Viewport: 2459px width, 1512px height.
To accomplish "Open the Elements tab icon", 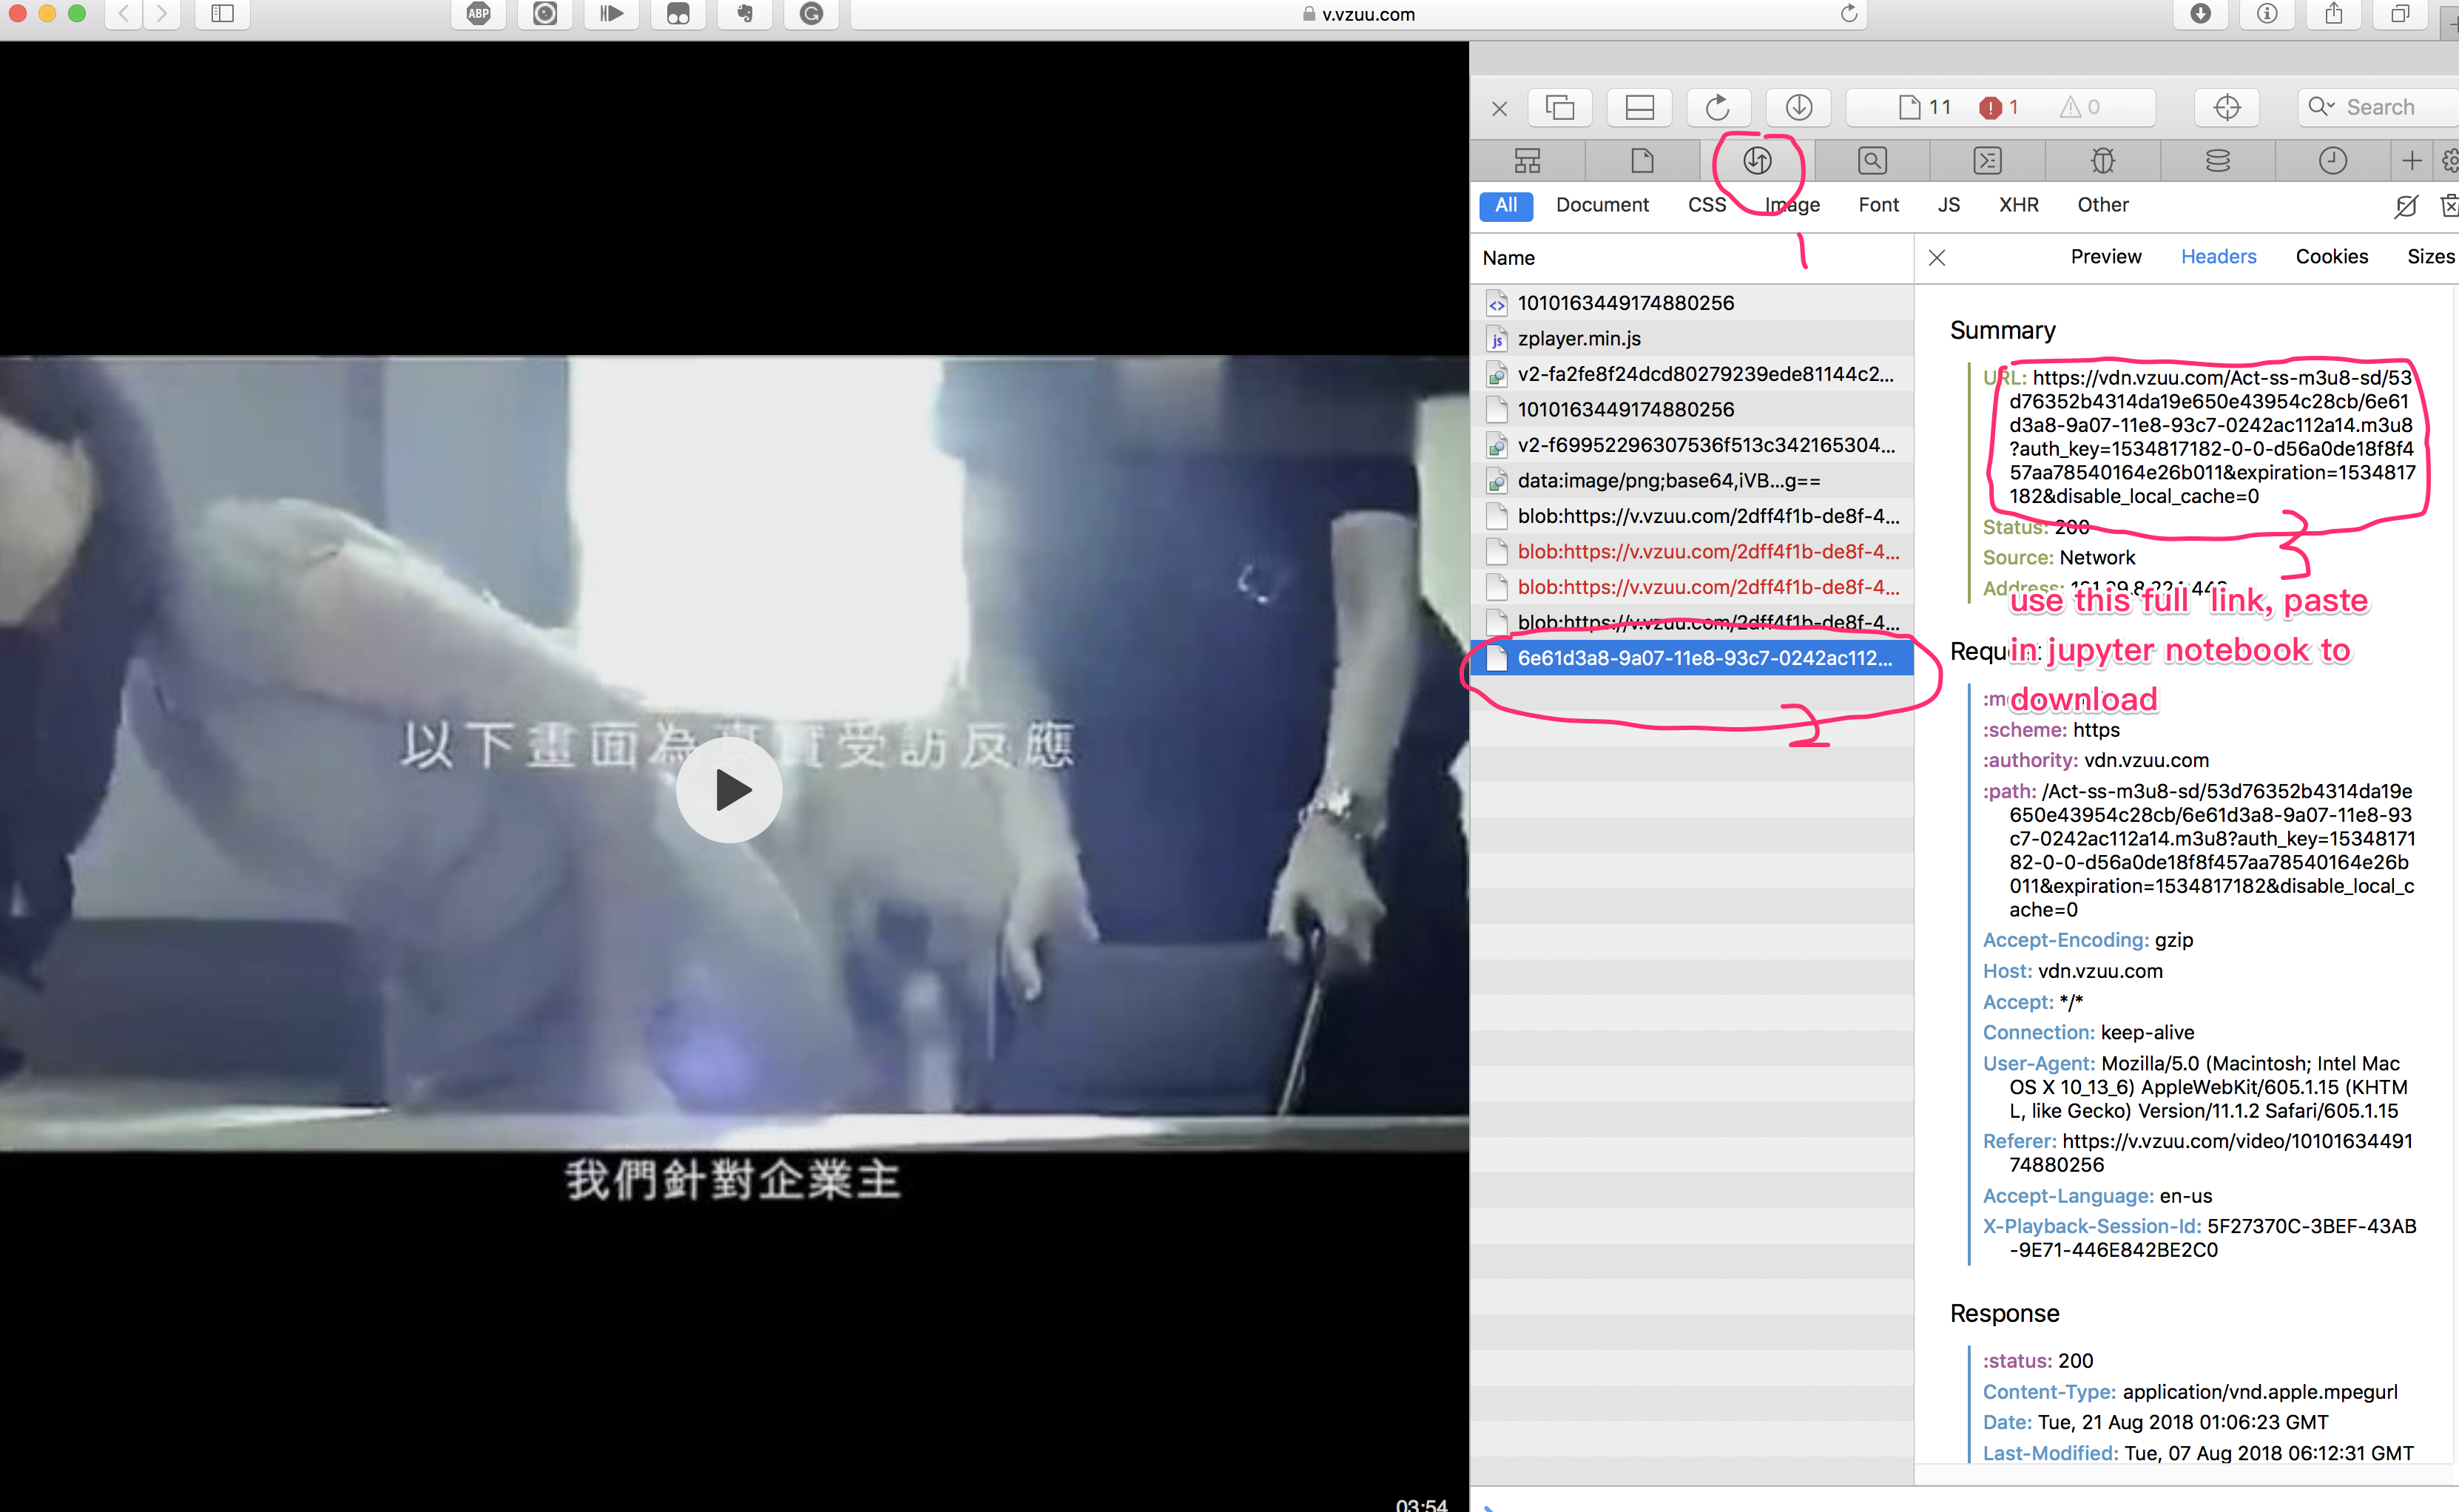I will coord(1527,160).
